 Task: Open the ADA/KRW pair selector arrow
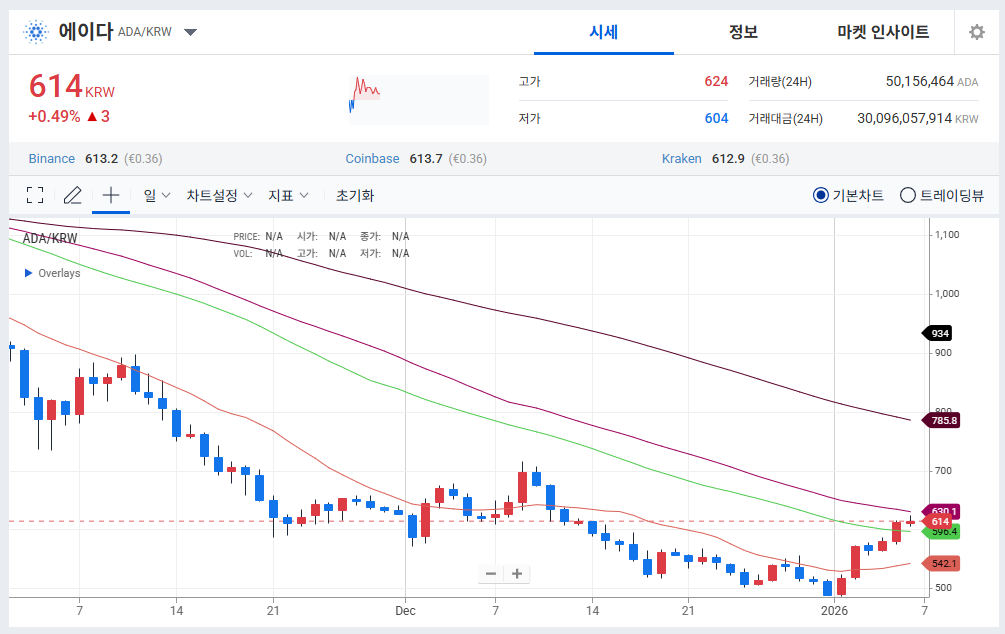coord(190,31)
